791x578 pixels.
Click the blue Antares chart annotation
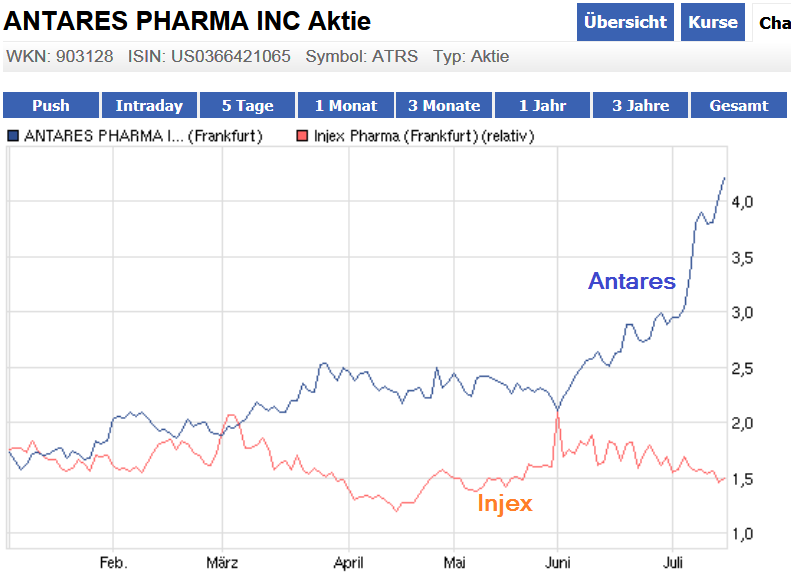(x=632, y=281)
